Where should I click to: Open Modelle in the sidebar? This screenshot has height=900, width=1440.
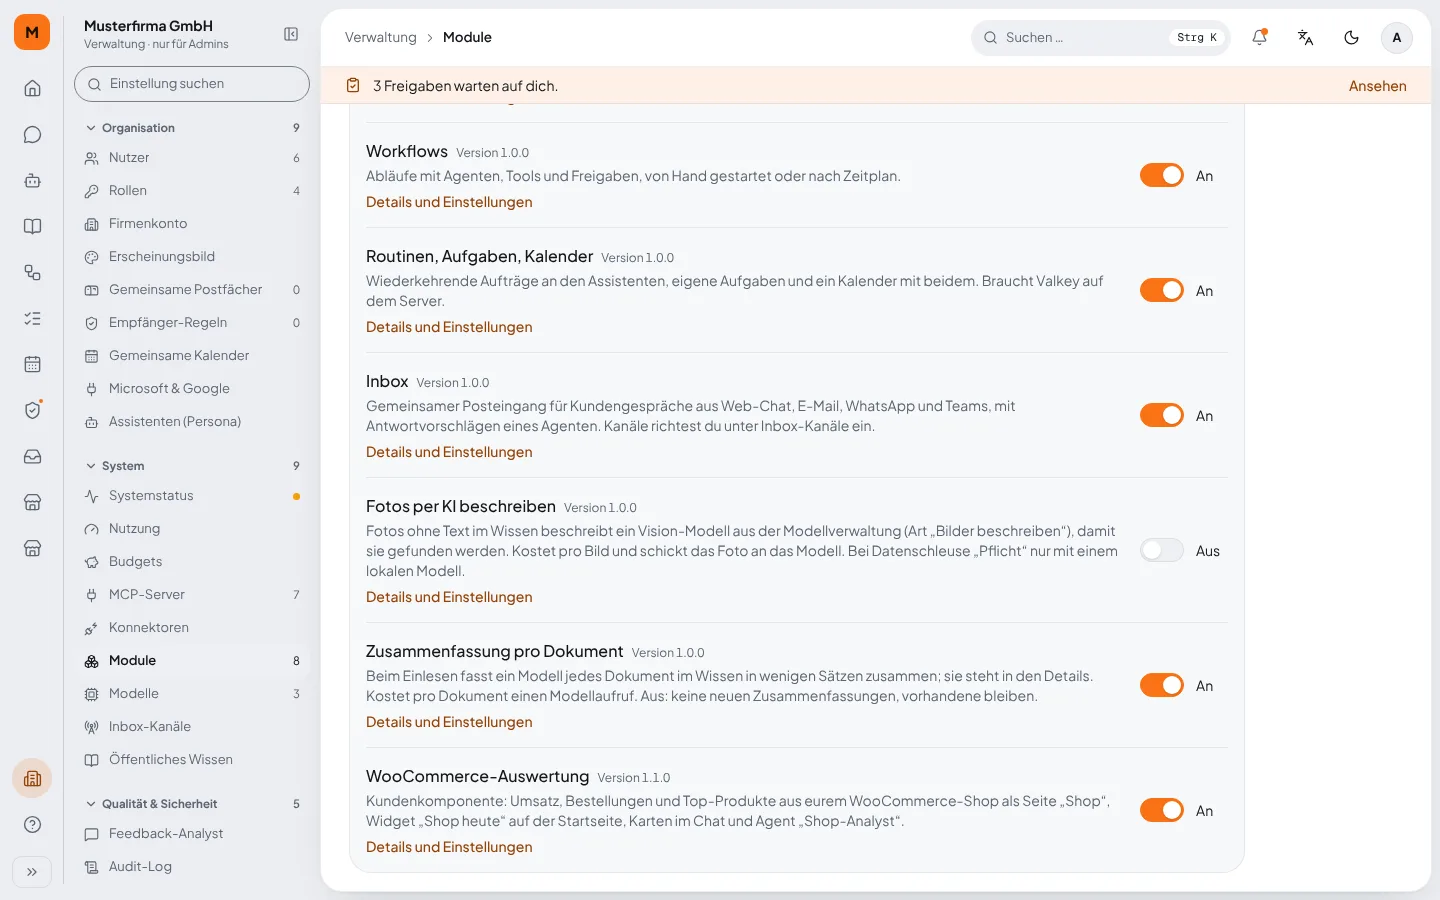click(193, 694)
